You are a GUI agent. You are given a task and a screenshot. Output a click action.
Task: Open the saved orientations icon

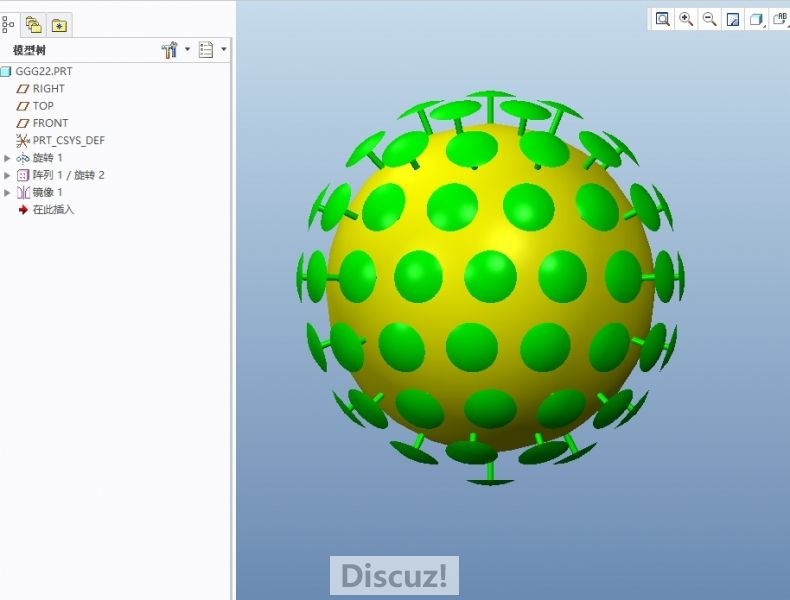[780, 19]
